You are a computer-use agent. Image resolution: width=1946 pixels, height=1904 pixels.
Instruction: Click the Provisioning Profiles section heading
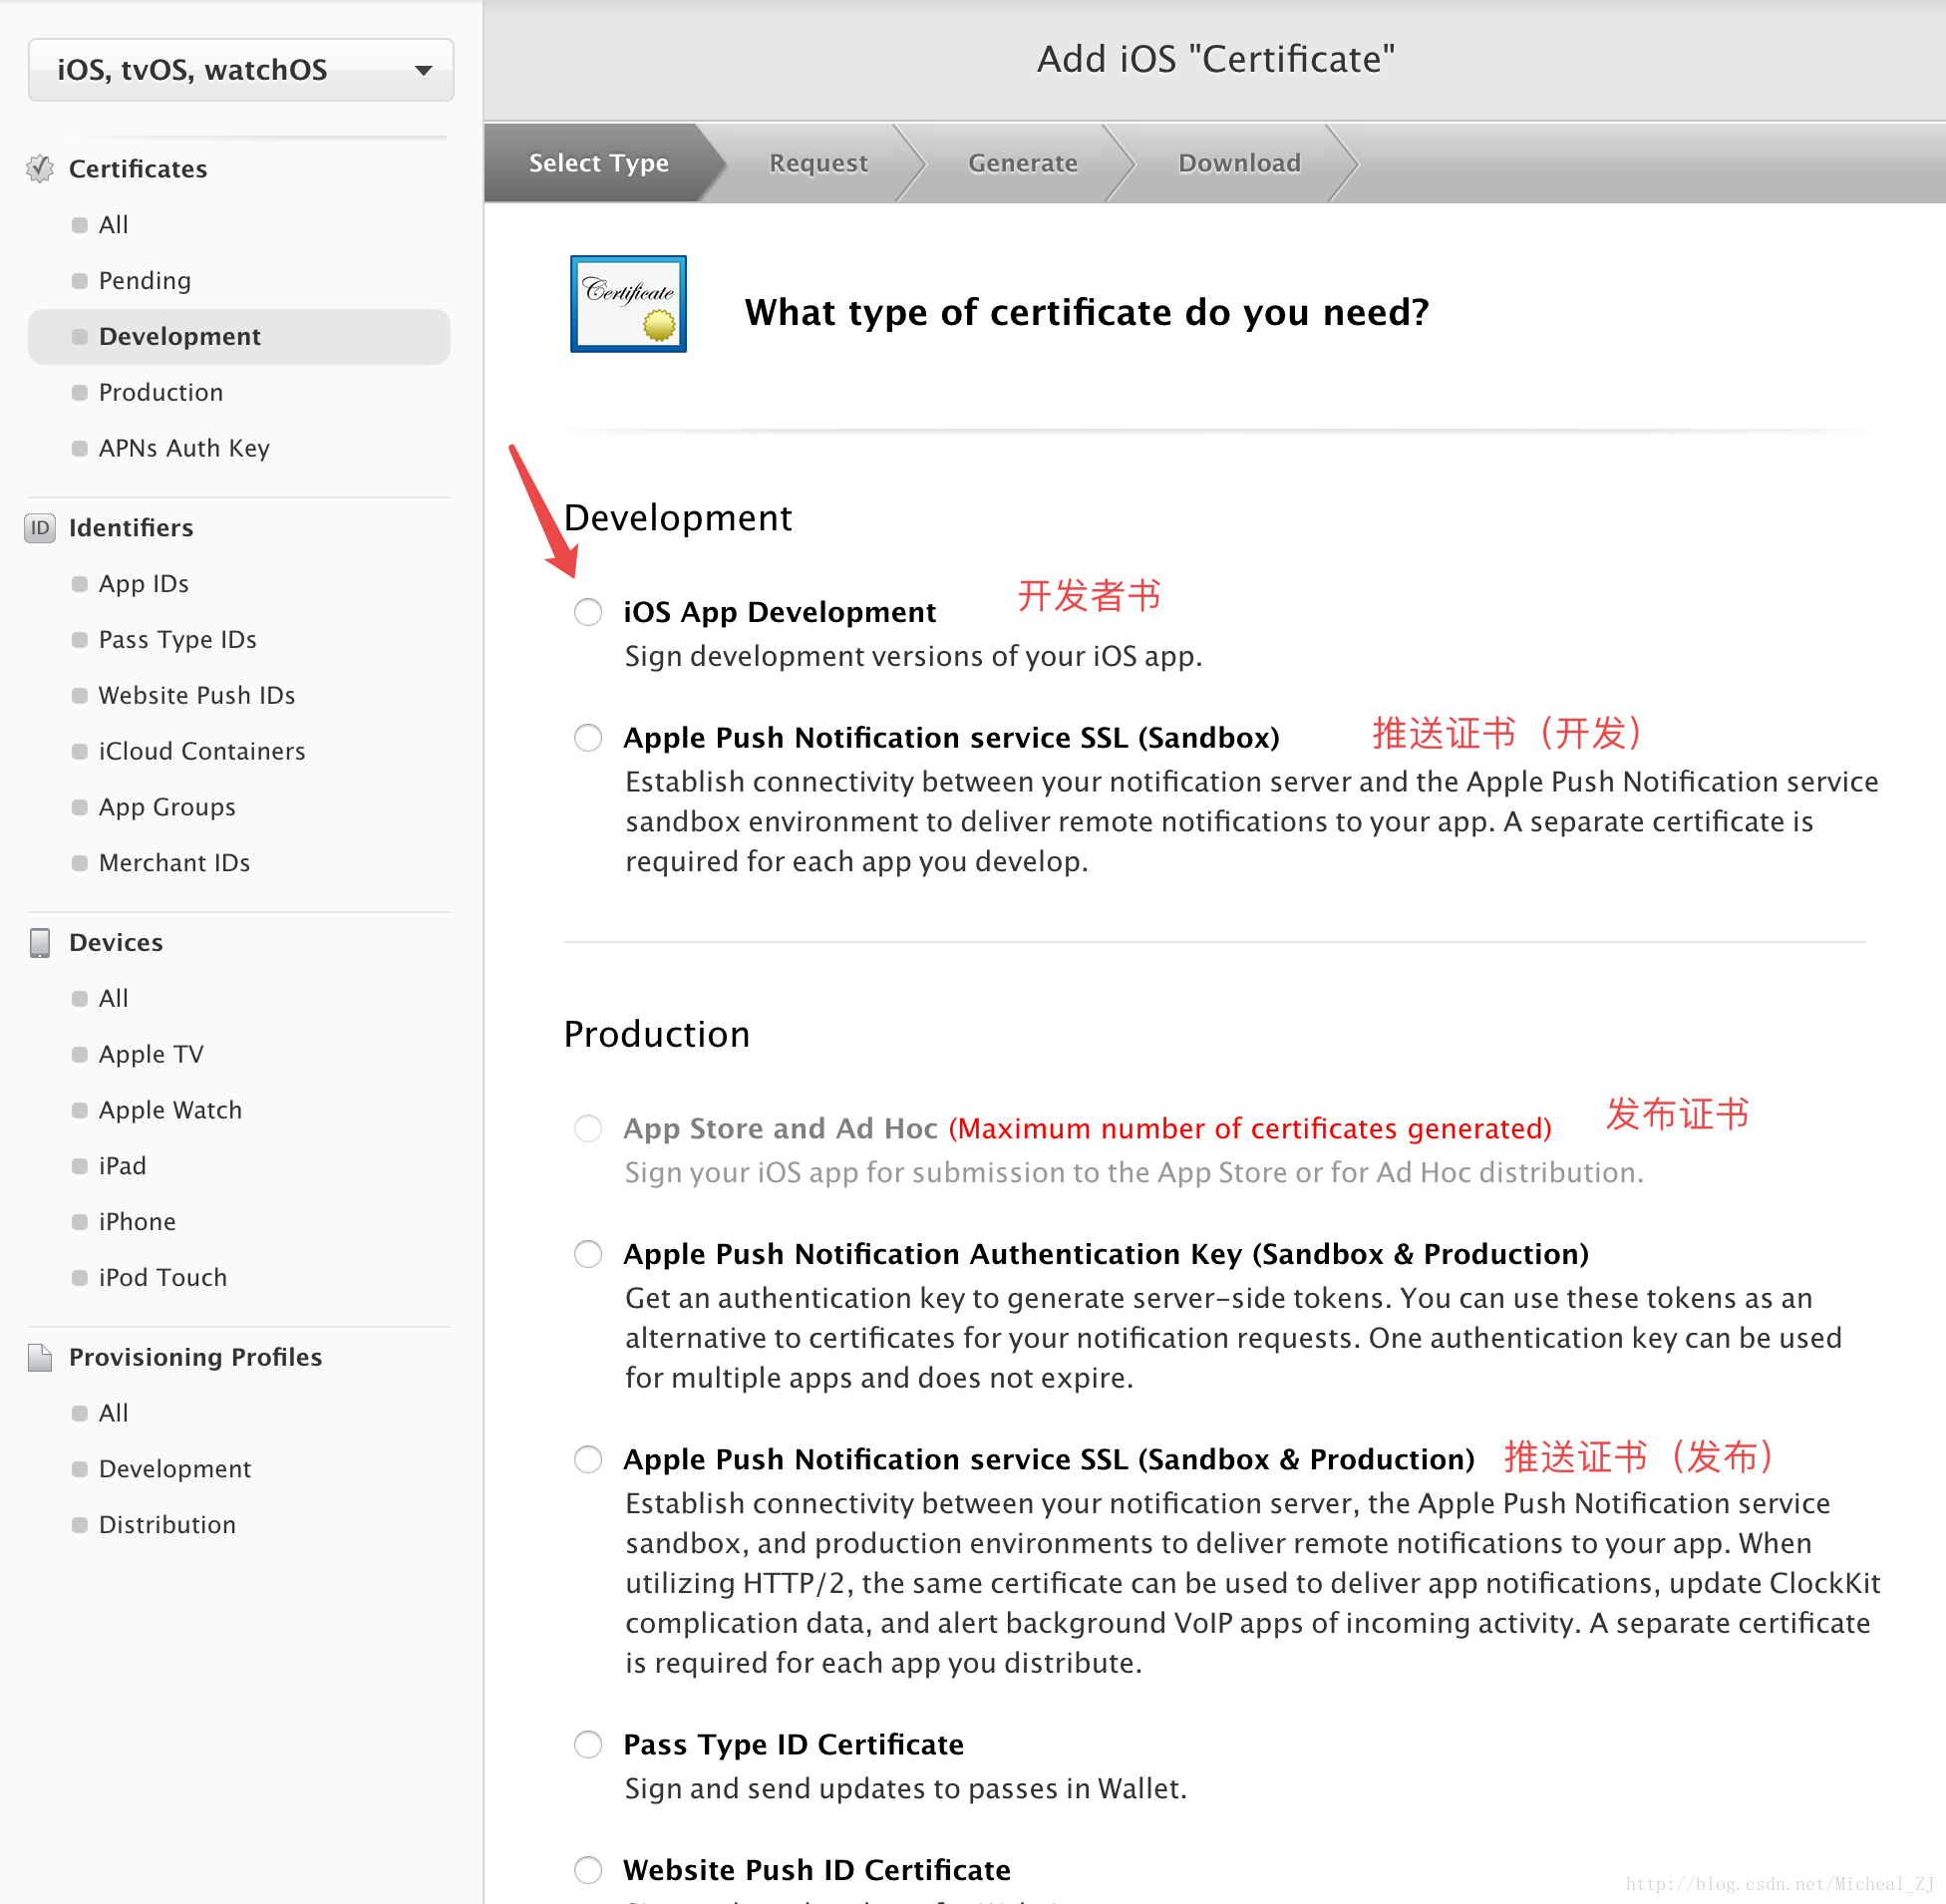(195, 1357)
